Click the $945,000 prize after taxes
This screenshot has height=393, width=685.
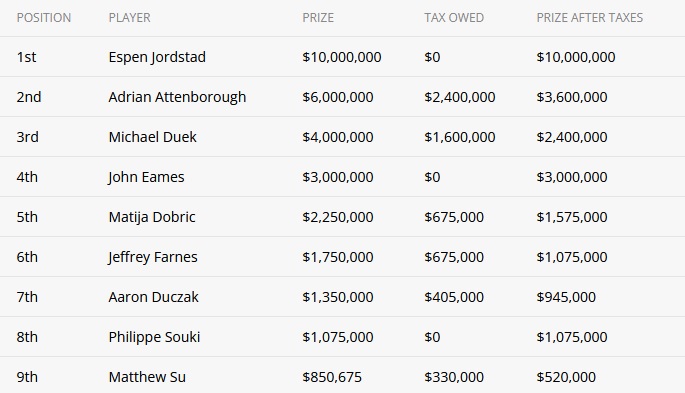click(x=566, y=297)
